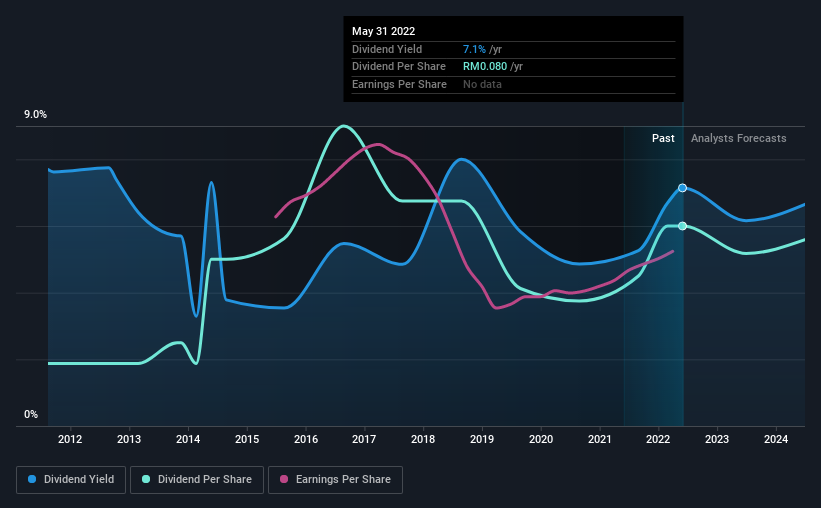Toggle the Dividend Yield legend button
Image resolution: width=821 pixels, height=508 pixels.
point(71,480)
